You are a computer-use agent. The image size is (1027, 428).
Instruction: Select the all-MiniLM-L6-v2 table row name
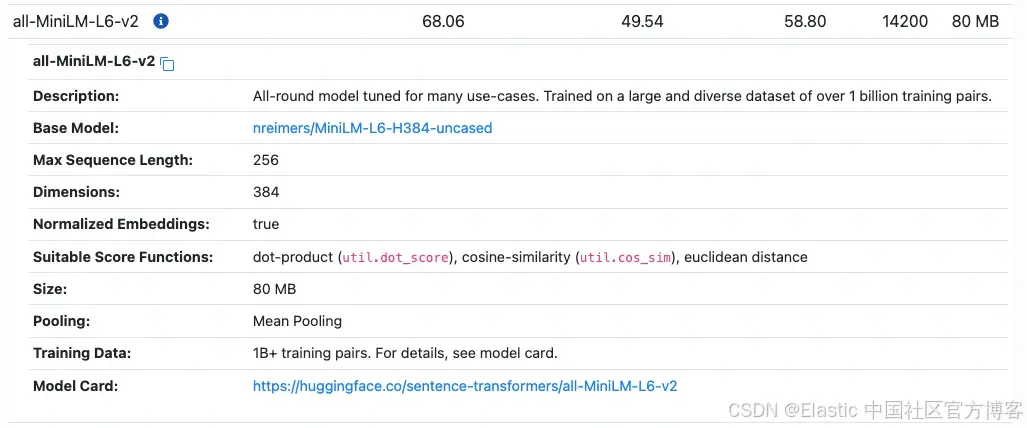click(76, 22)
